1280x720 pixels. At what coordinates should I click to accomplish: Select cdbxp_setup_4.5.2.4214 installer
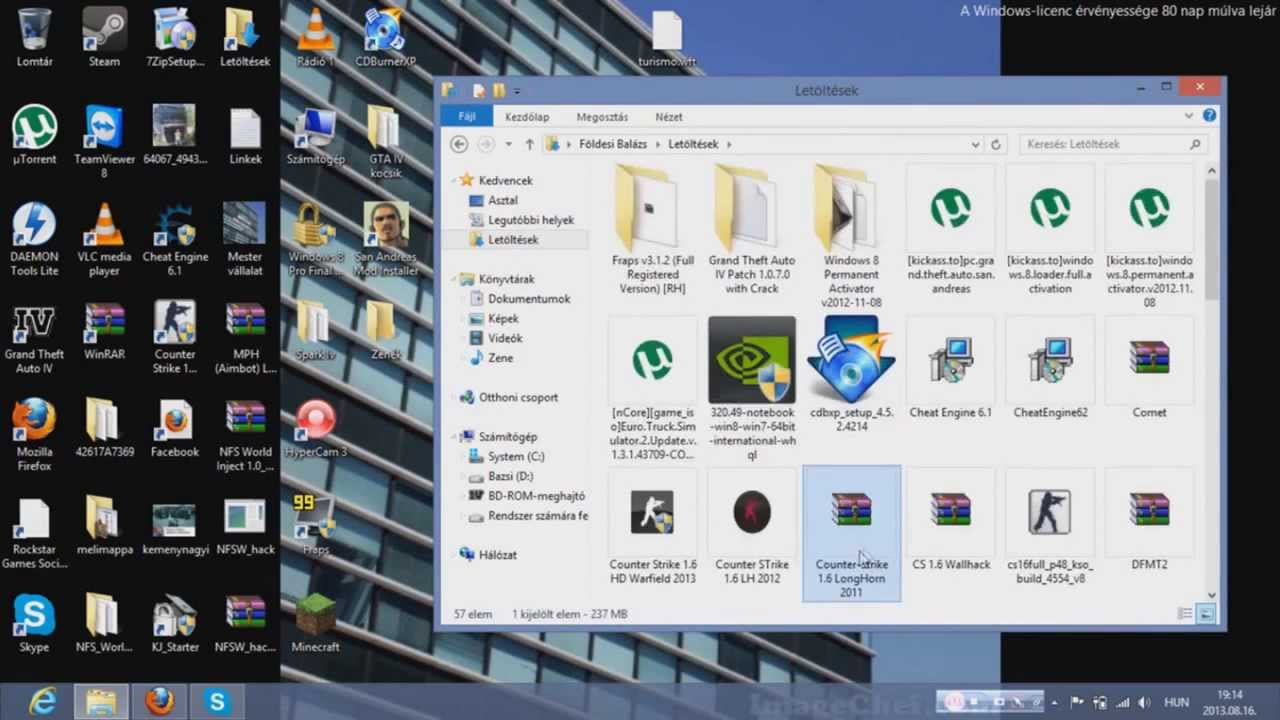(x=852, y=375)
